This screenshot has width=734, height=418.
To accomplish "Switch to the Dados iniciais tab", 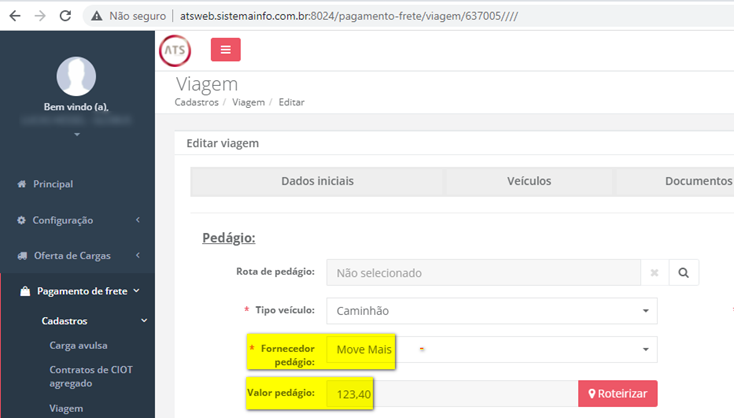I will pos(317,181).
